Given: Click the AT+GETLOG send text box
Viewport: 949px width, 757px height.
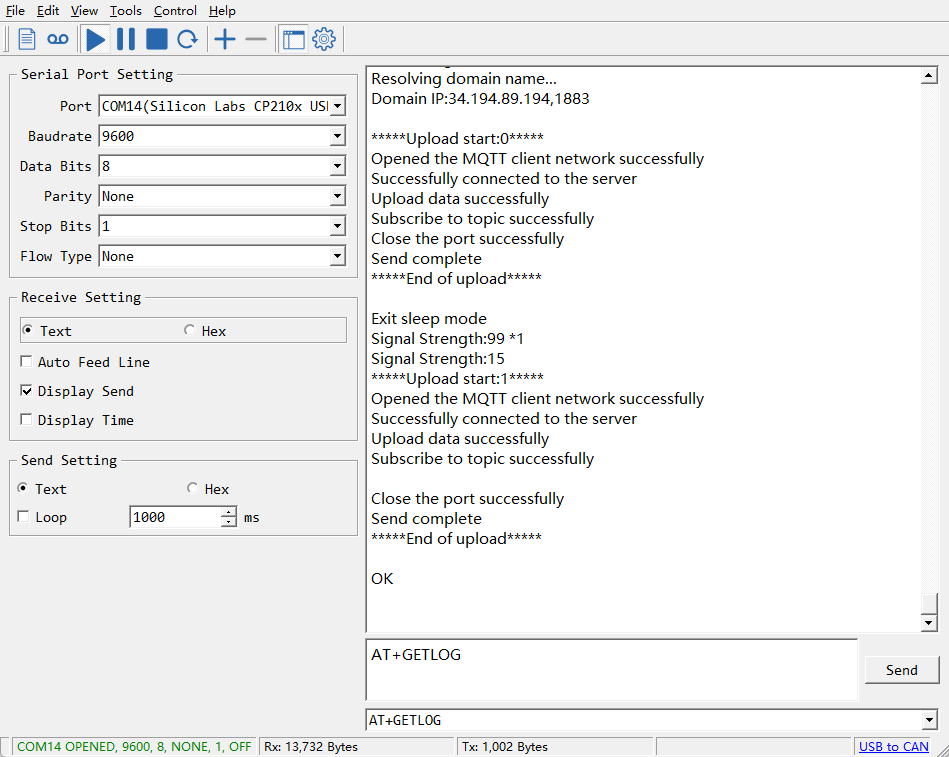Looking at the screenshot, I should 611,670.
